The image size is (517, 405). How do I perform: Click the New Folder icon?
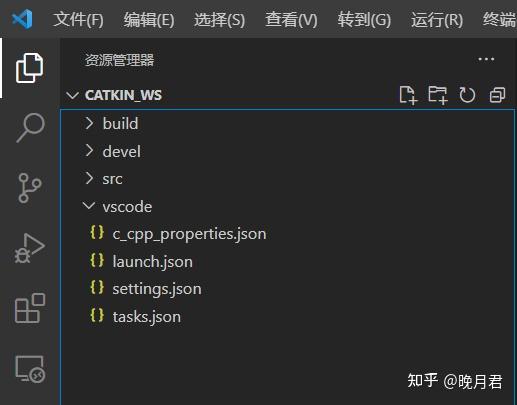[x=437, y=95]
